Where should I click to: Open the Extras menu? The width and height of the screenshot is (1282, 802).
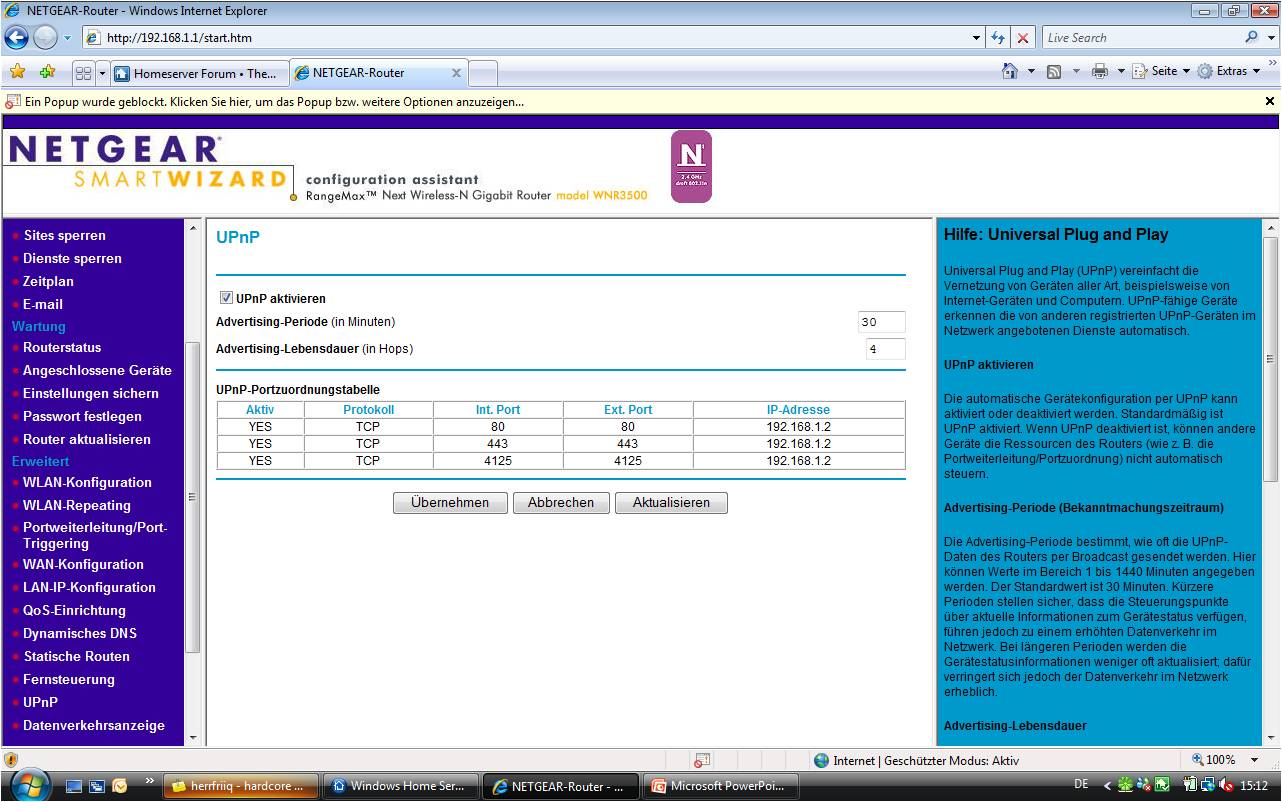coord(1229,72)
